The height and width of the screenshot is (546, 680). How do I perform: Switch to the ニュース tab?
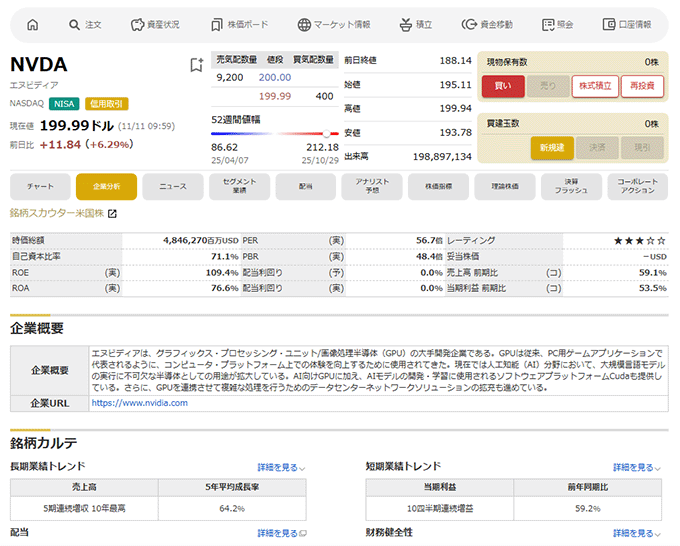173,186
